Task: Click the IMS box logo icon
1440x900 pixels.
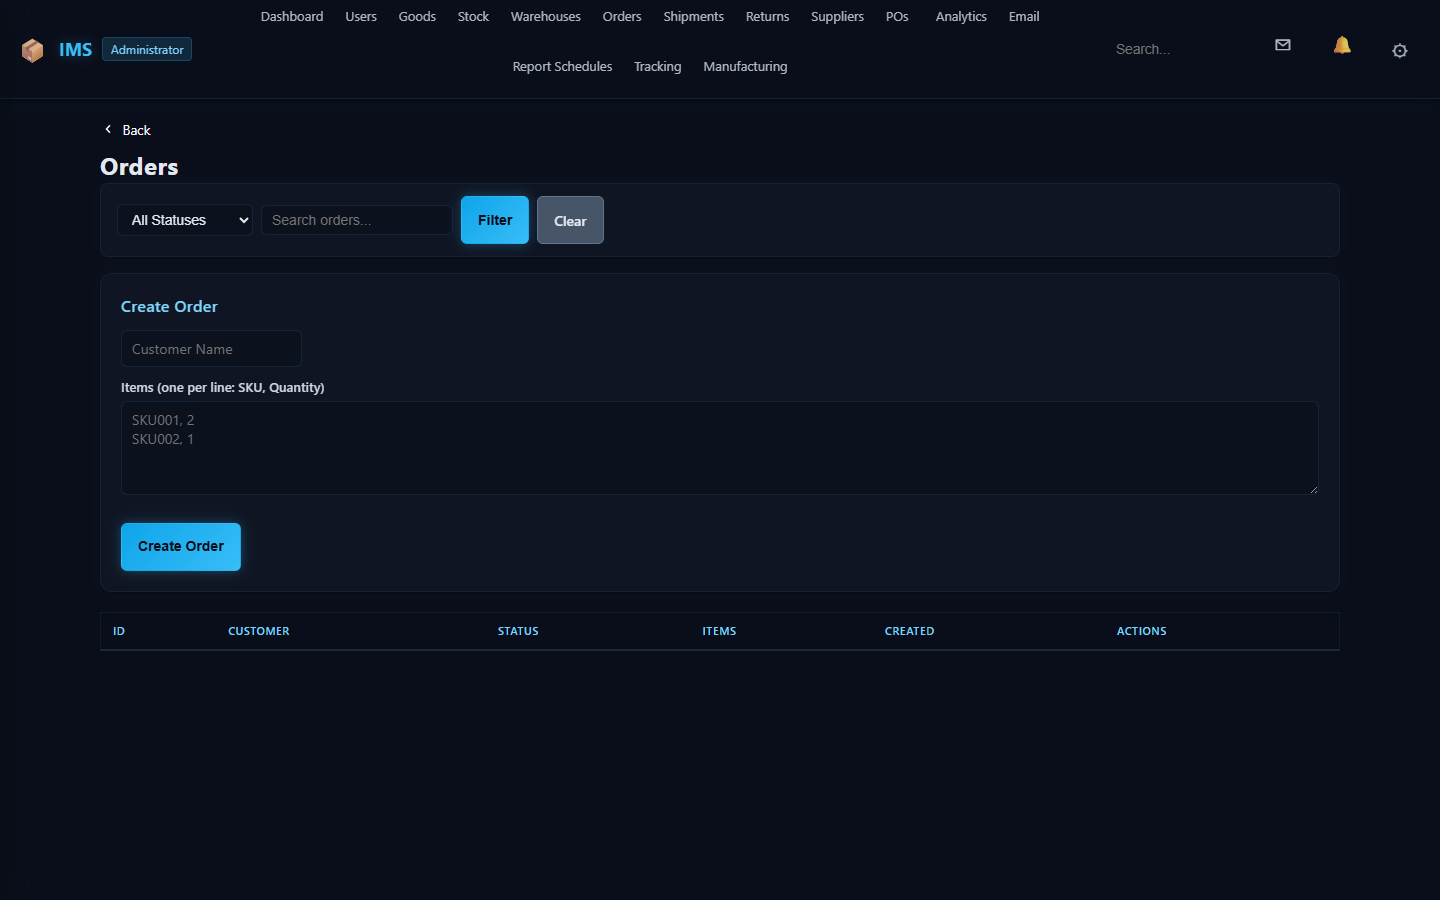Action: [32, 50]
